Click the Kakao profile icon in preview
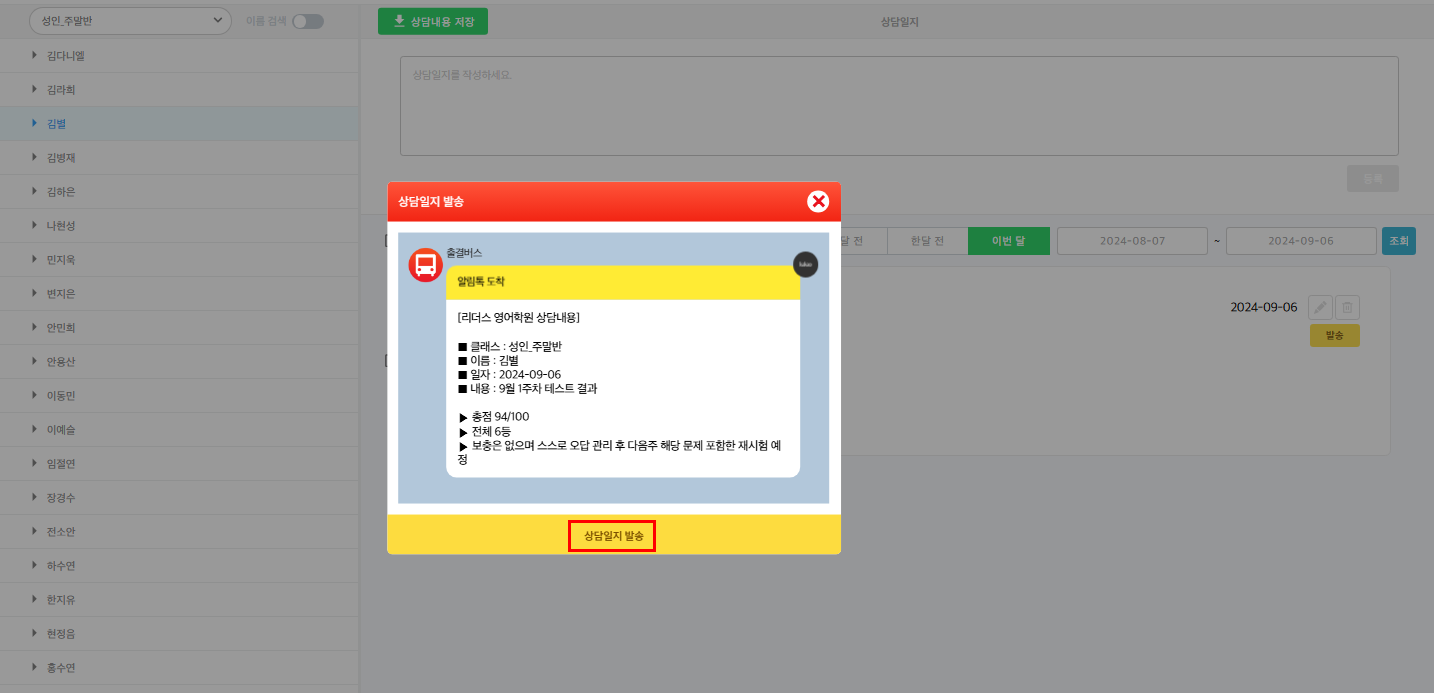 [x=805, y=265]
